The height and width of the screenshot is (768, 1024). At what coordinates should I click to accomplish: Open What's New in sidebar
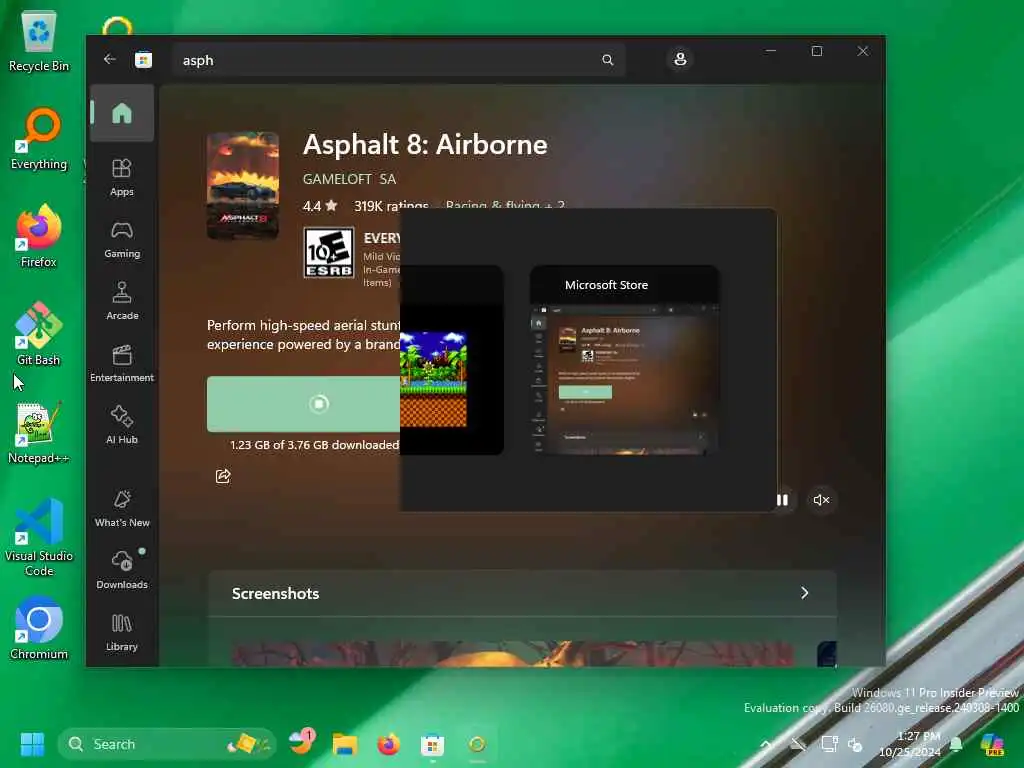(122, 509)
